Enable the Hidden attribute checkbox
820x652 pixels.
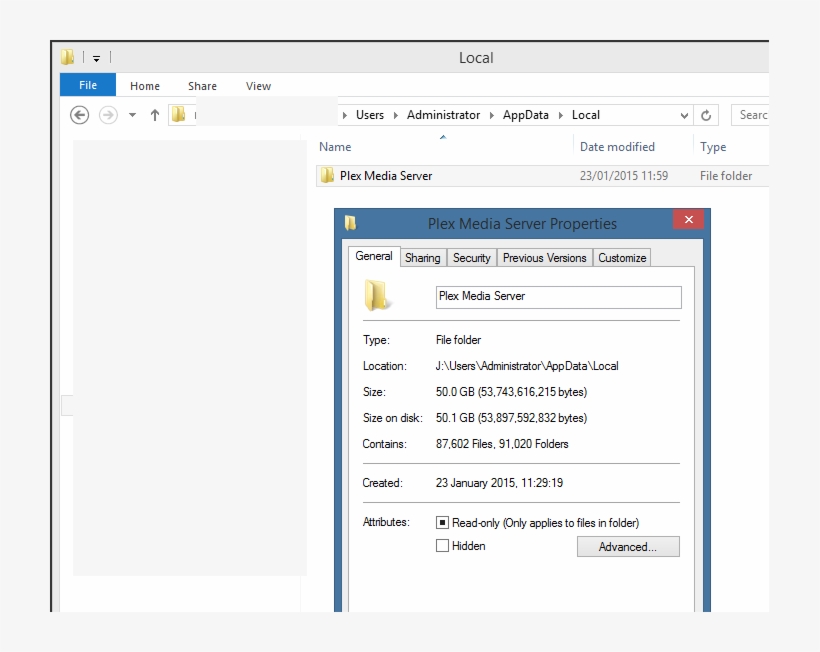click(441, 545)
